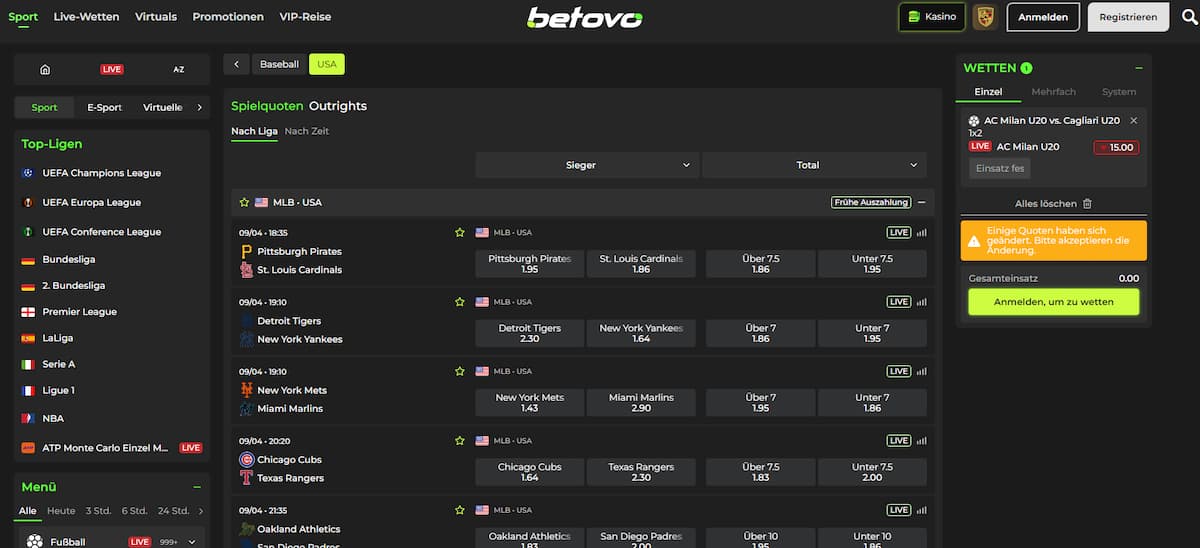Click the Anmelden login button

click(x=1043, y=17)
